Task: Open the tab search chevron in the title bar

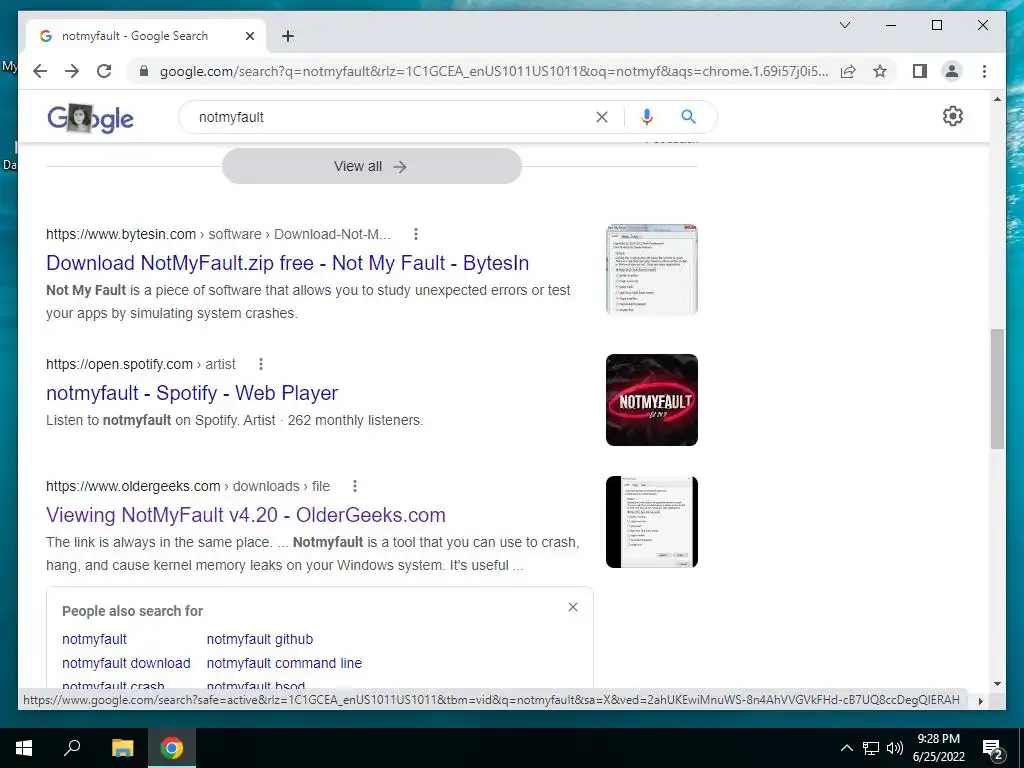Action: tap(844, 25)
